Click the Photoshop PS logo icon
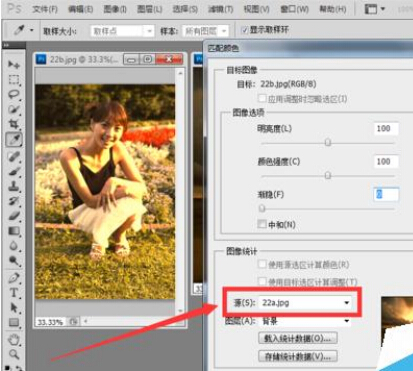413x371 pixels. click(x=14, y=8)
